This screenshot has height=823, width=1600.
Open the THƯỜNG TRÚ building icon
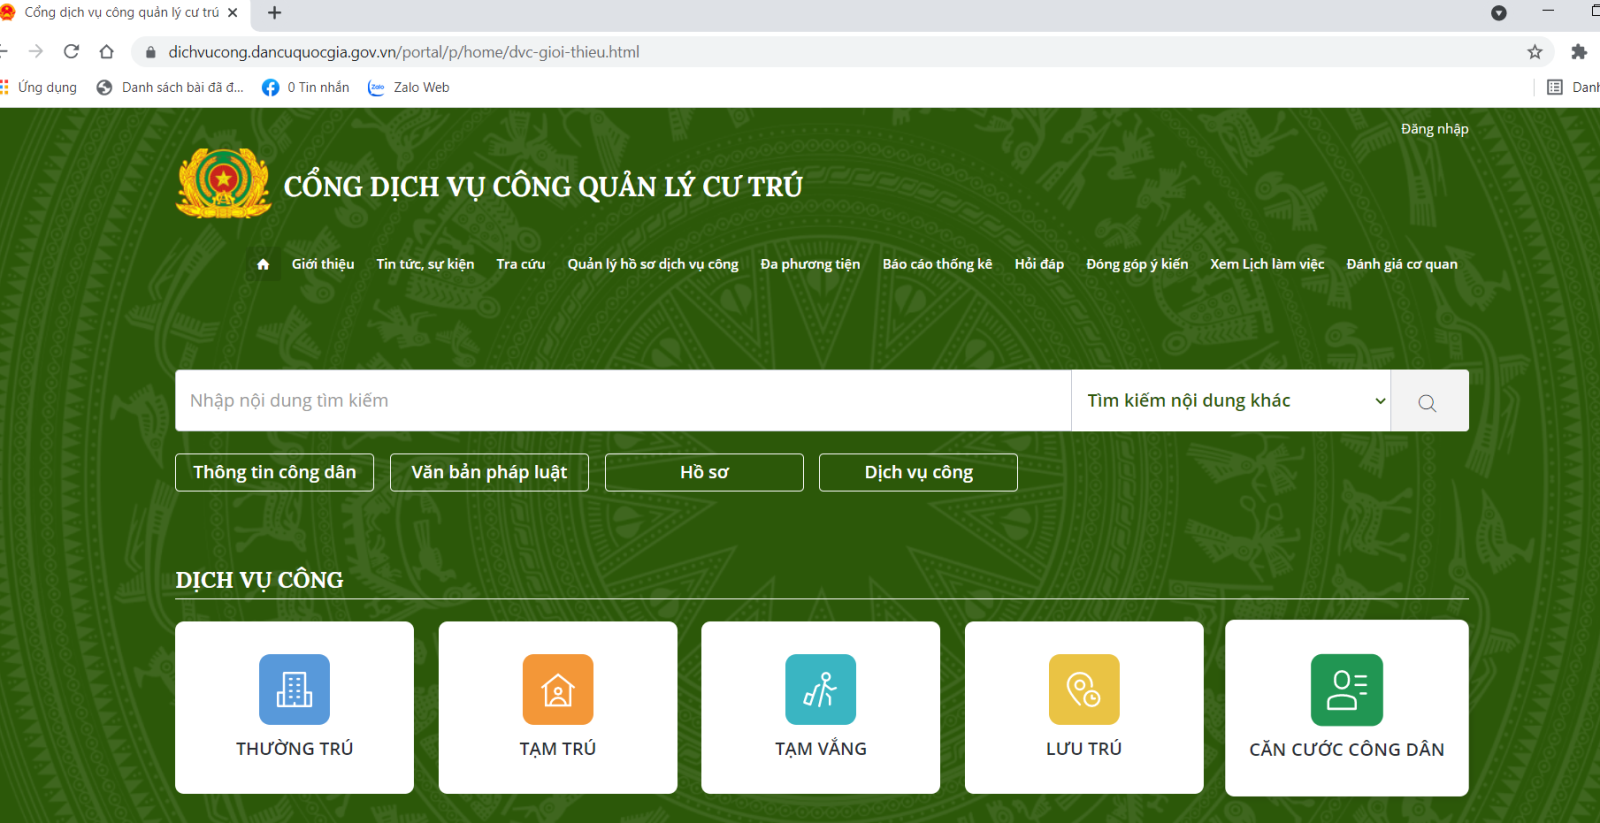click(294, 689)
